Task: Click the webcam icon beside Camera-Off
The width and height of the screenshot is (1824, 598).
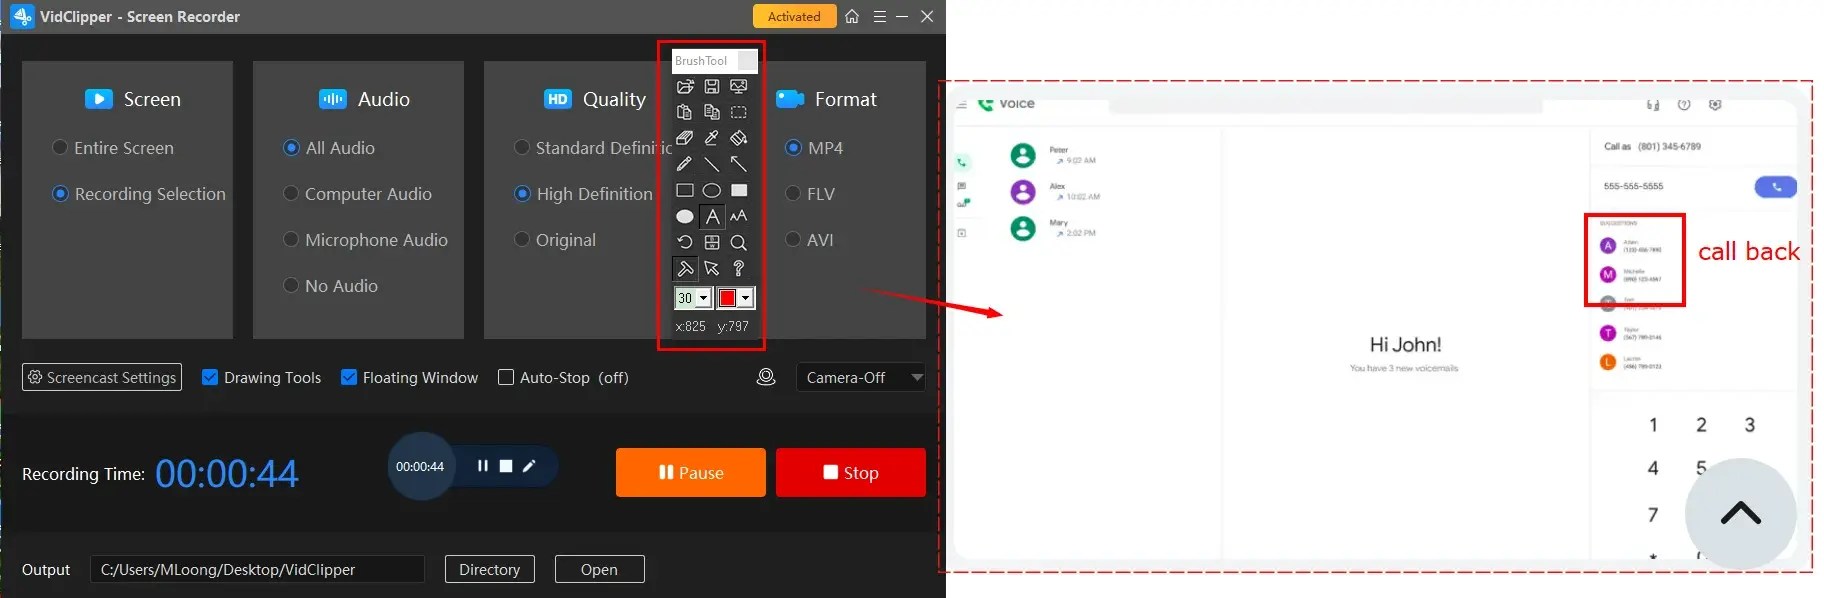Action: coord(766,377)
